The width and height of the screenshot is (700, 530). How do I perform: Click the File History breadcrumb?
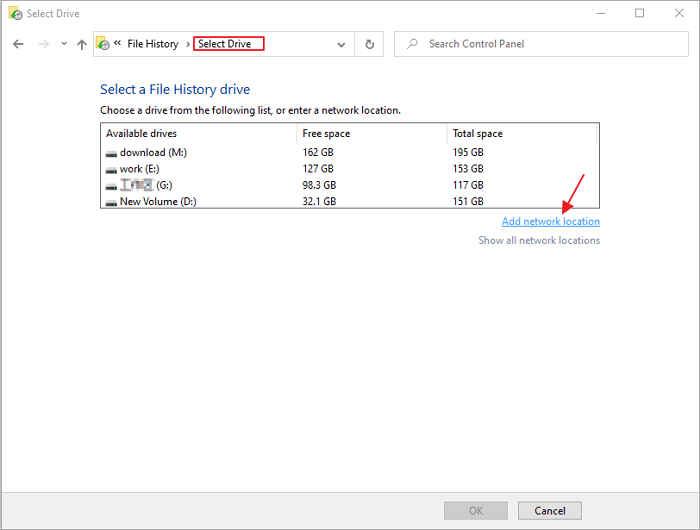(152, 44)
